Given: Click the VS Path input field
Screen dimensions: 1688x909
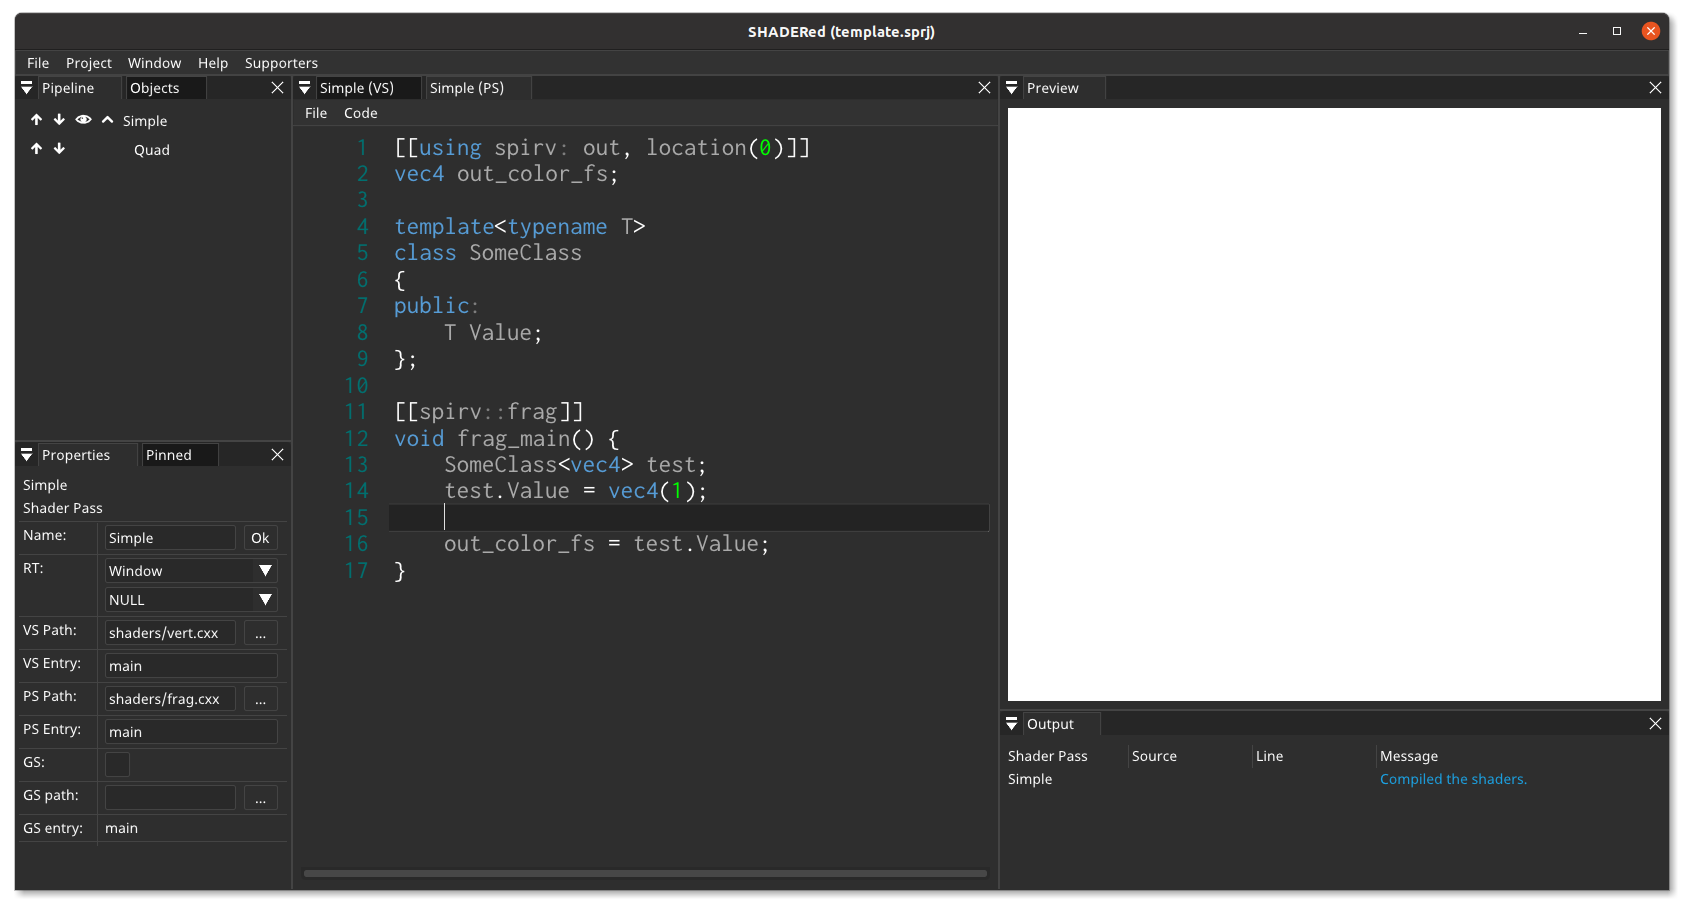Looking at the screenshot, I should coord(170,633).
